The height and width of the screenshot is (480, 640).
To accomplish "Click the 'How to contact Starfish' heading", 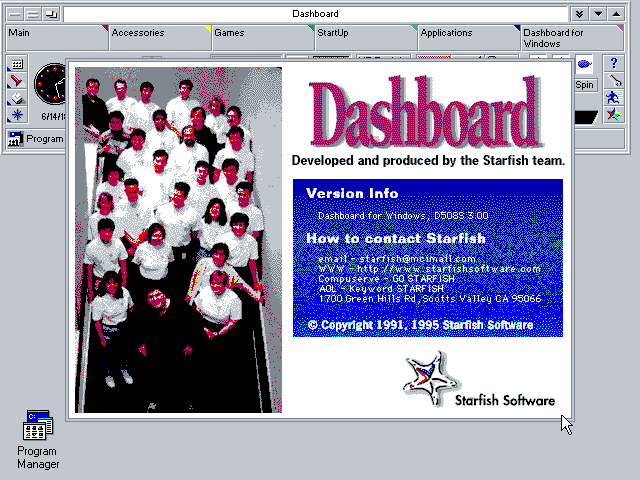I will click(396, 238).
